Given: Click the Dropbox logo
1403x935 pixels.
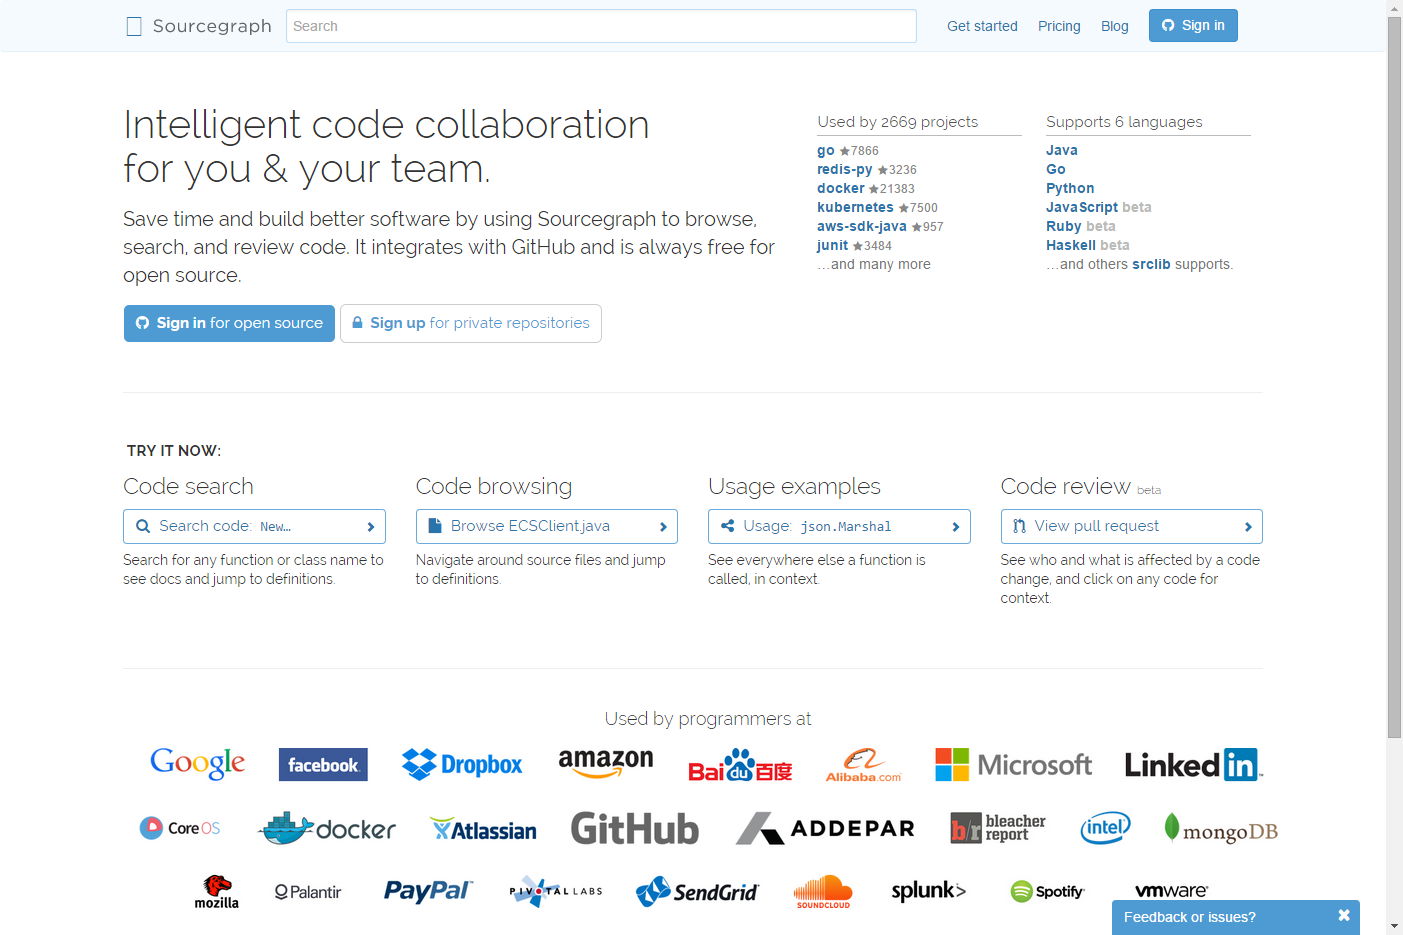Looking at the screenshot, I should pos(462,765).
